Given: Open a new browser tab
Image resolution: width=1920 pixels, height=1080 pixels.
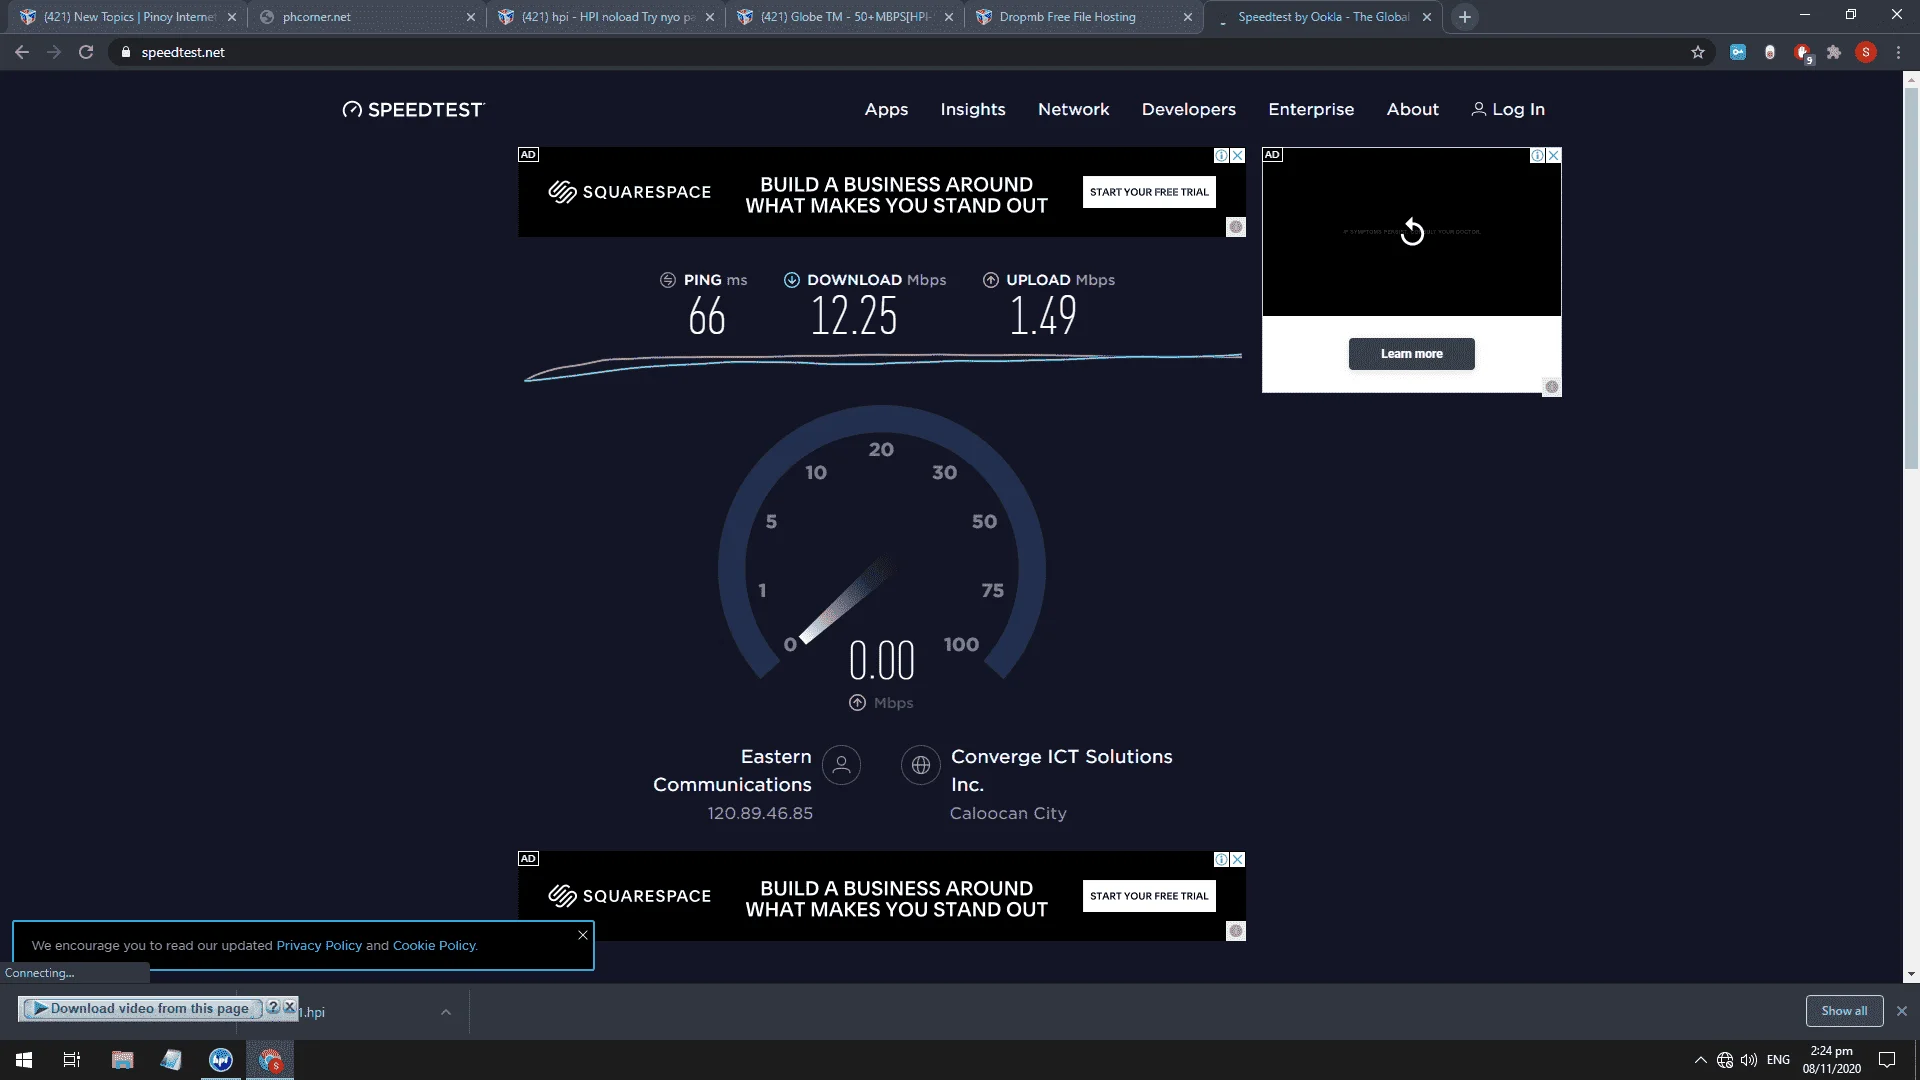Looking at the screenshot, I should 1465,17.
